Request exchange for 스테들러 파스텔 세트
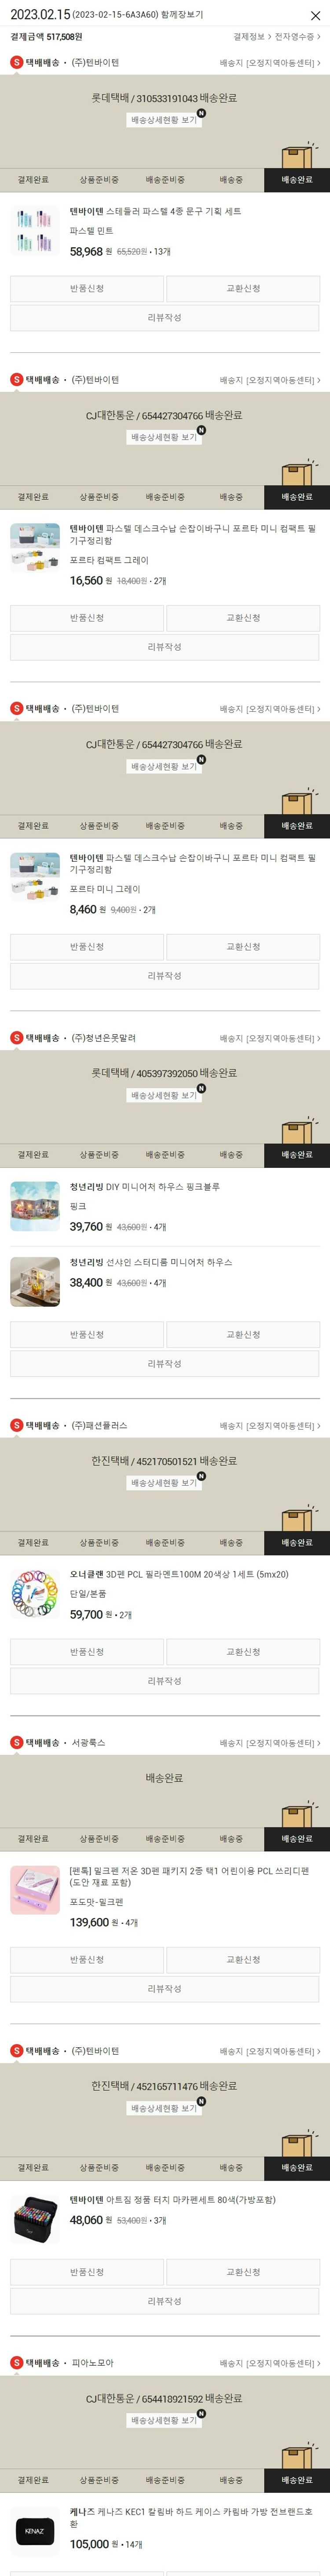 point(243,289)
